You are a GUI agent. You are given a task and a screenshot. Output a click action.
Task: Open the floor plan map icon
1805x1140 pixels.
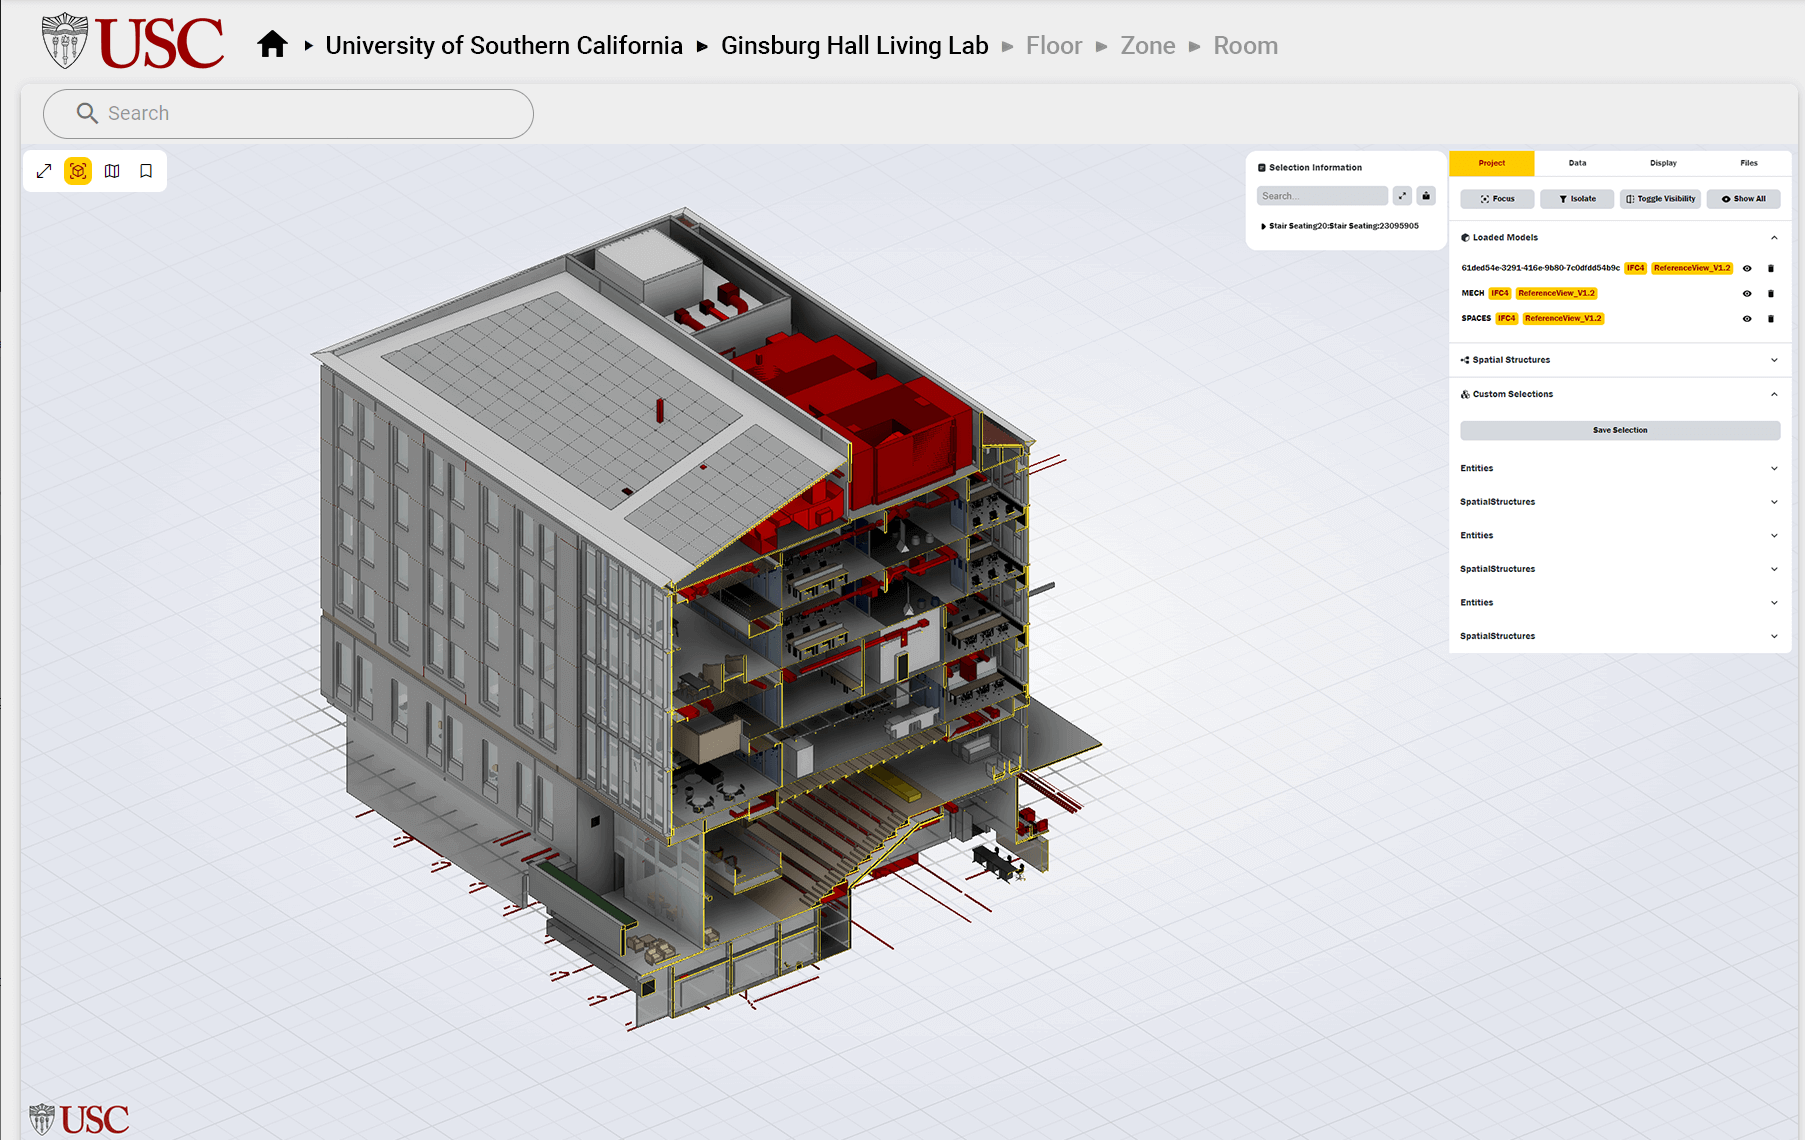pos(112,171)
